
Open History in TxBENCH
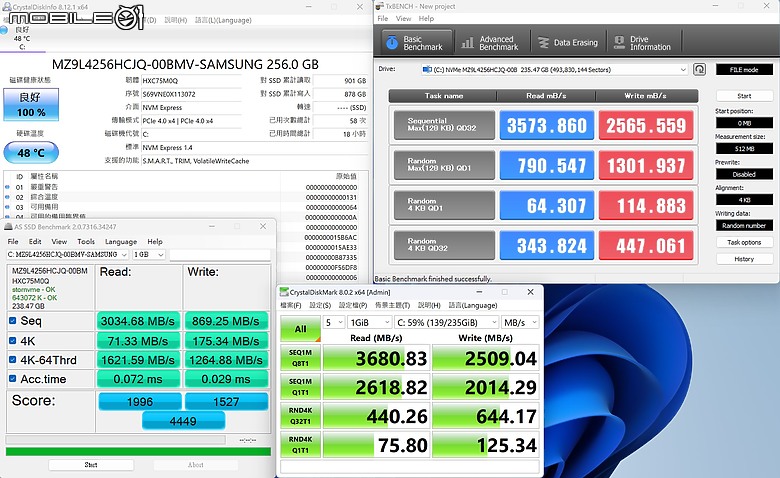(744, 259)
